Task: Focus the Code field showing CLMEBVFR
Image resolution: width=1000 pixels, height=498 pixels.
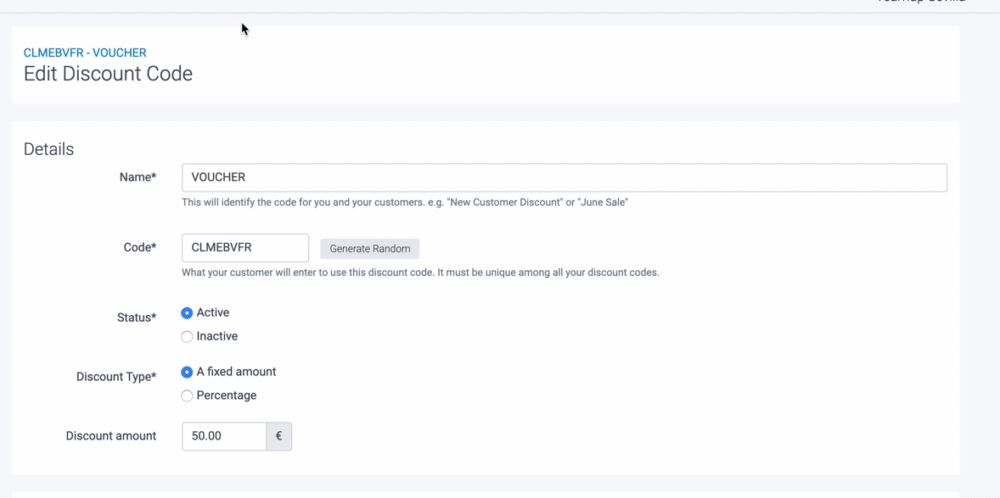Action: point(245,248)
